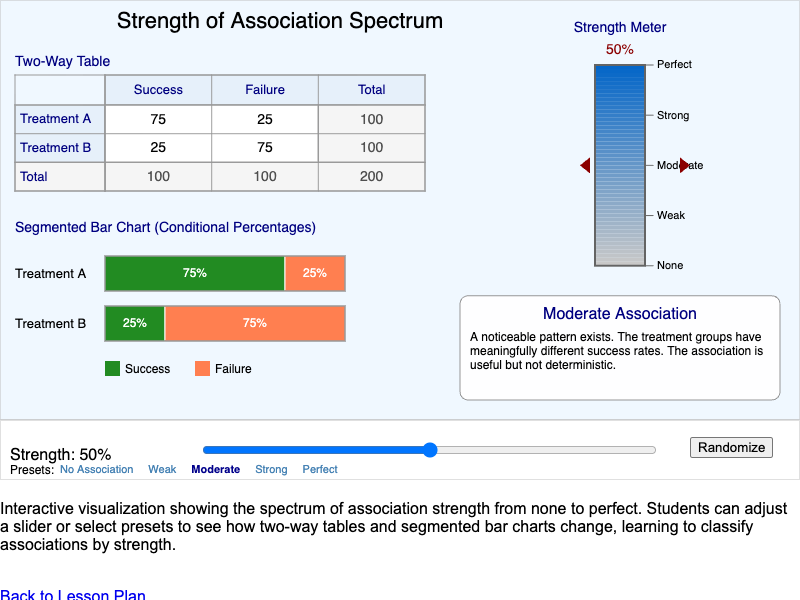Click the Treatment A row label in table

[x=53, y=119]
